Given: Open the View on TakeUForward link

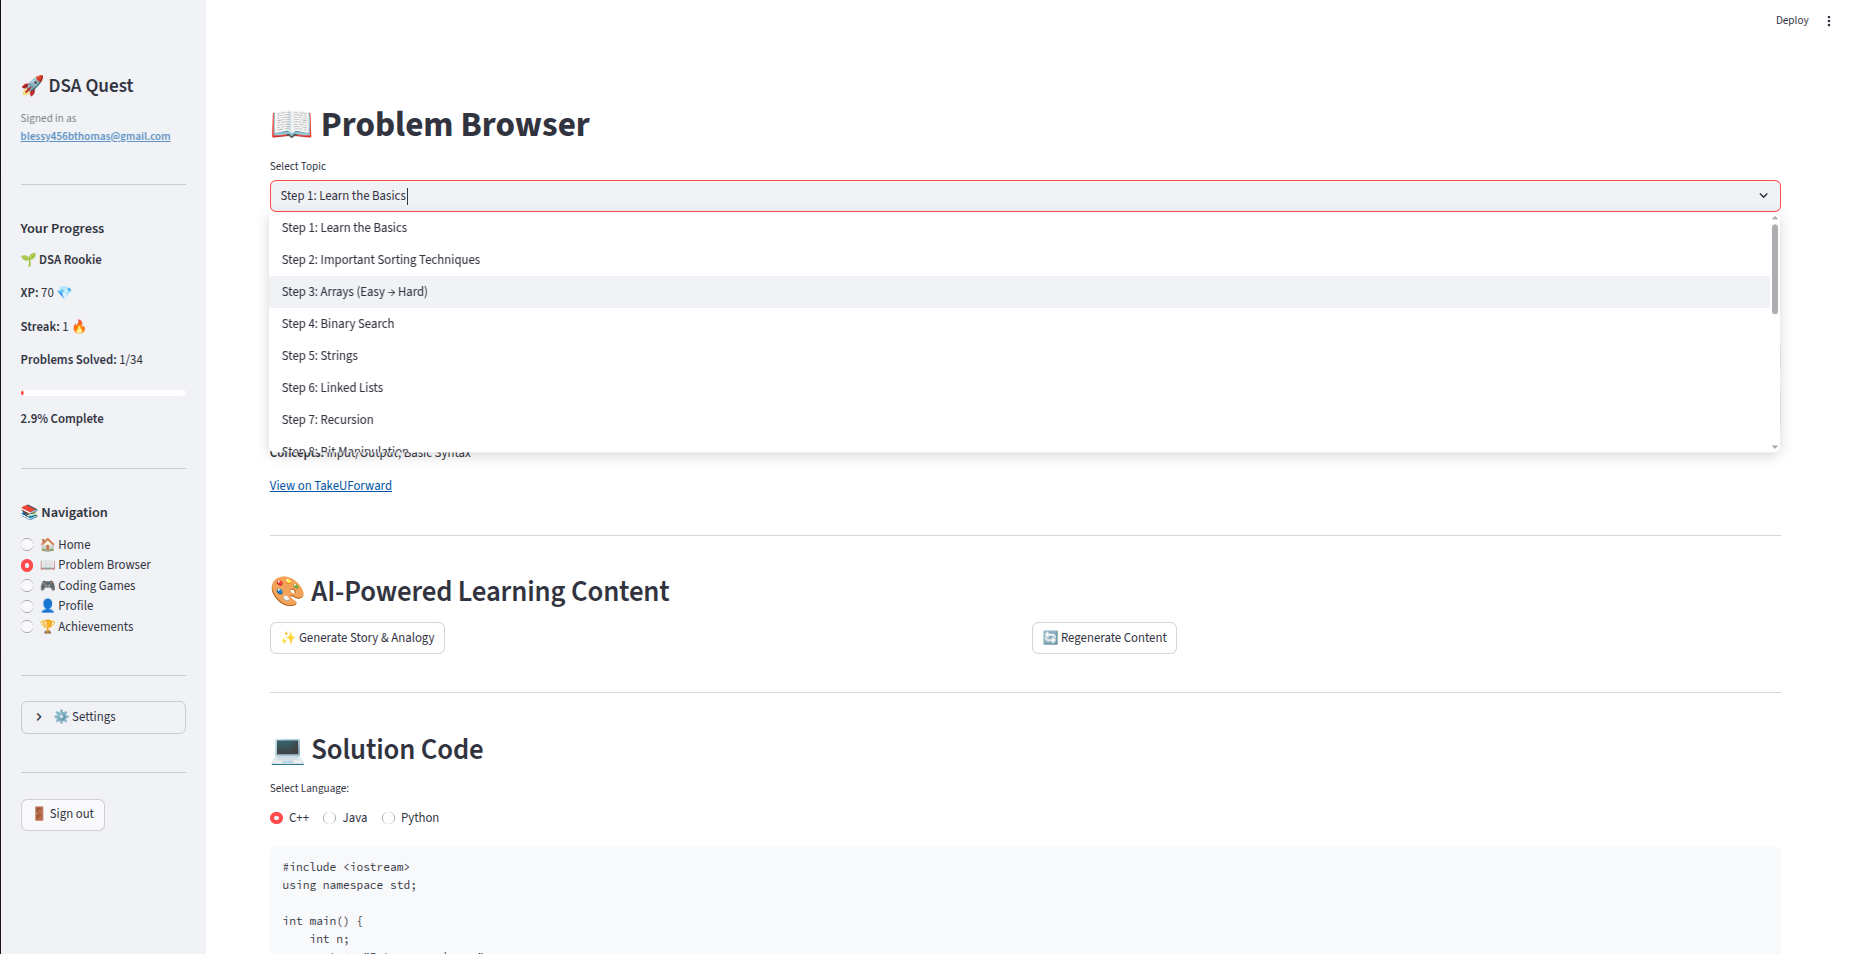Looking at the screenshot, I should (330, 486).
